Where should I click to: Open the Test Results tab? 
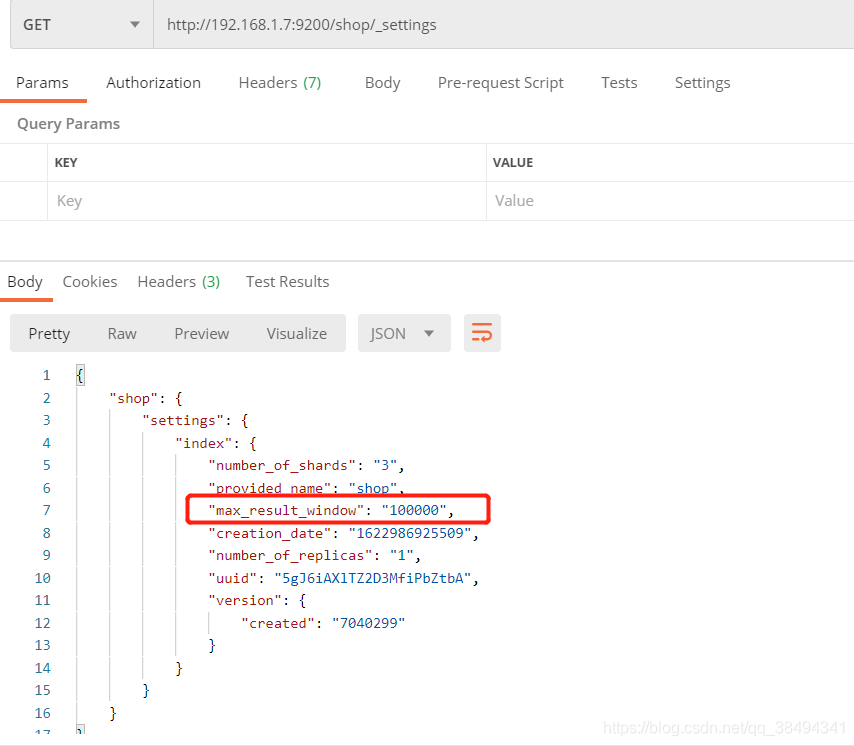(287, 282)
